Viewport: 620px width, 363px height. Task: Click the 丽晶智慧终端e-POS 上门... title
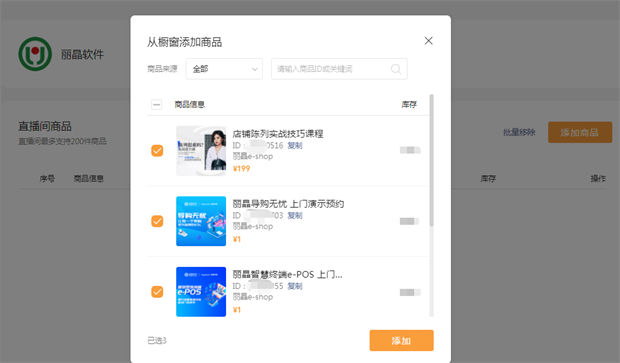tap(287, 274)
